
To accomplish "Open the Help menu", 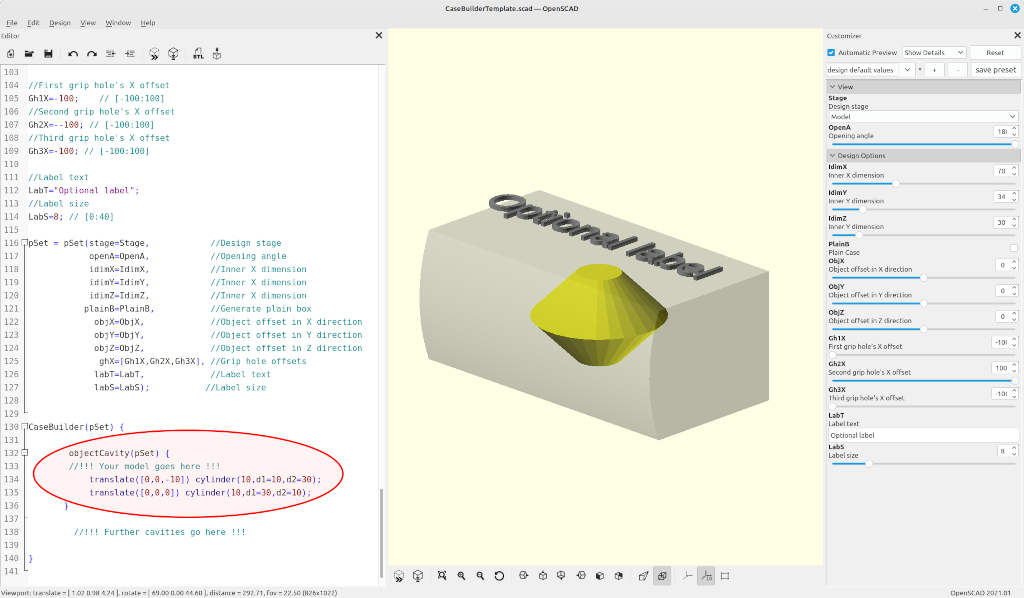I will pos(148,23).
